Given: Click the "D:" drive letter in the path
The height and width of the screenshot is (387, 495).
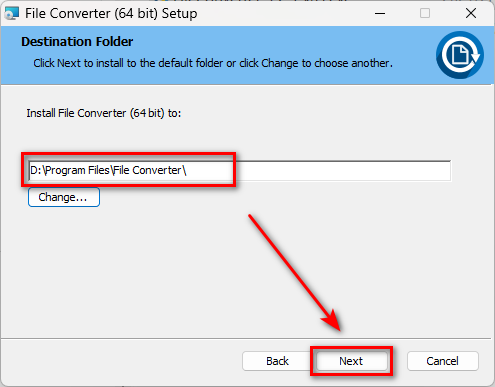Looking at the screenshot, I should pyautogui.click(x=36, y=170).
